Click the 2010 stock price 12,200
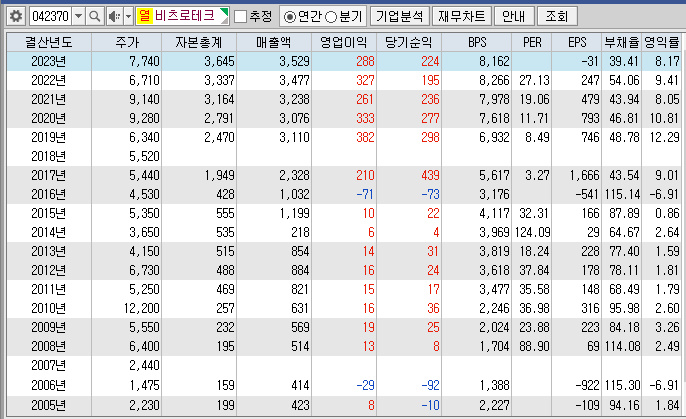This screenshot has width=686, height=419. point(142,308)
